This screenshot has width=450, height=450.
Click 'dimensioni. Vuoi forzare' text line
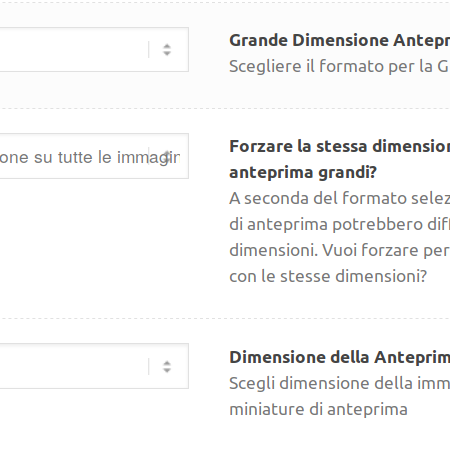click(x=339, y=250)
